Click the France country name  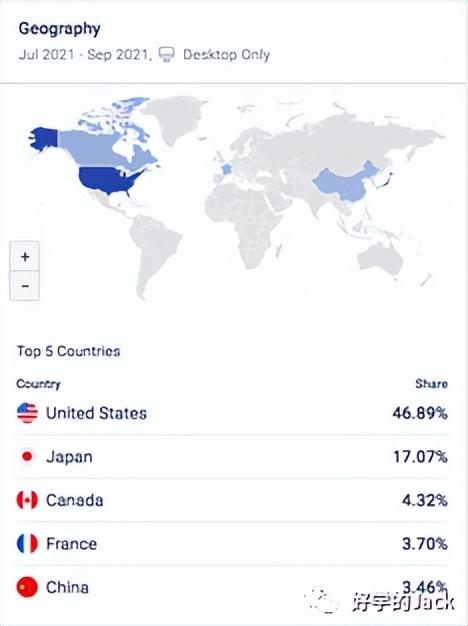pyautogui.click(x=71, y=544)
